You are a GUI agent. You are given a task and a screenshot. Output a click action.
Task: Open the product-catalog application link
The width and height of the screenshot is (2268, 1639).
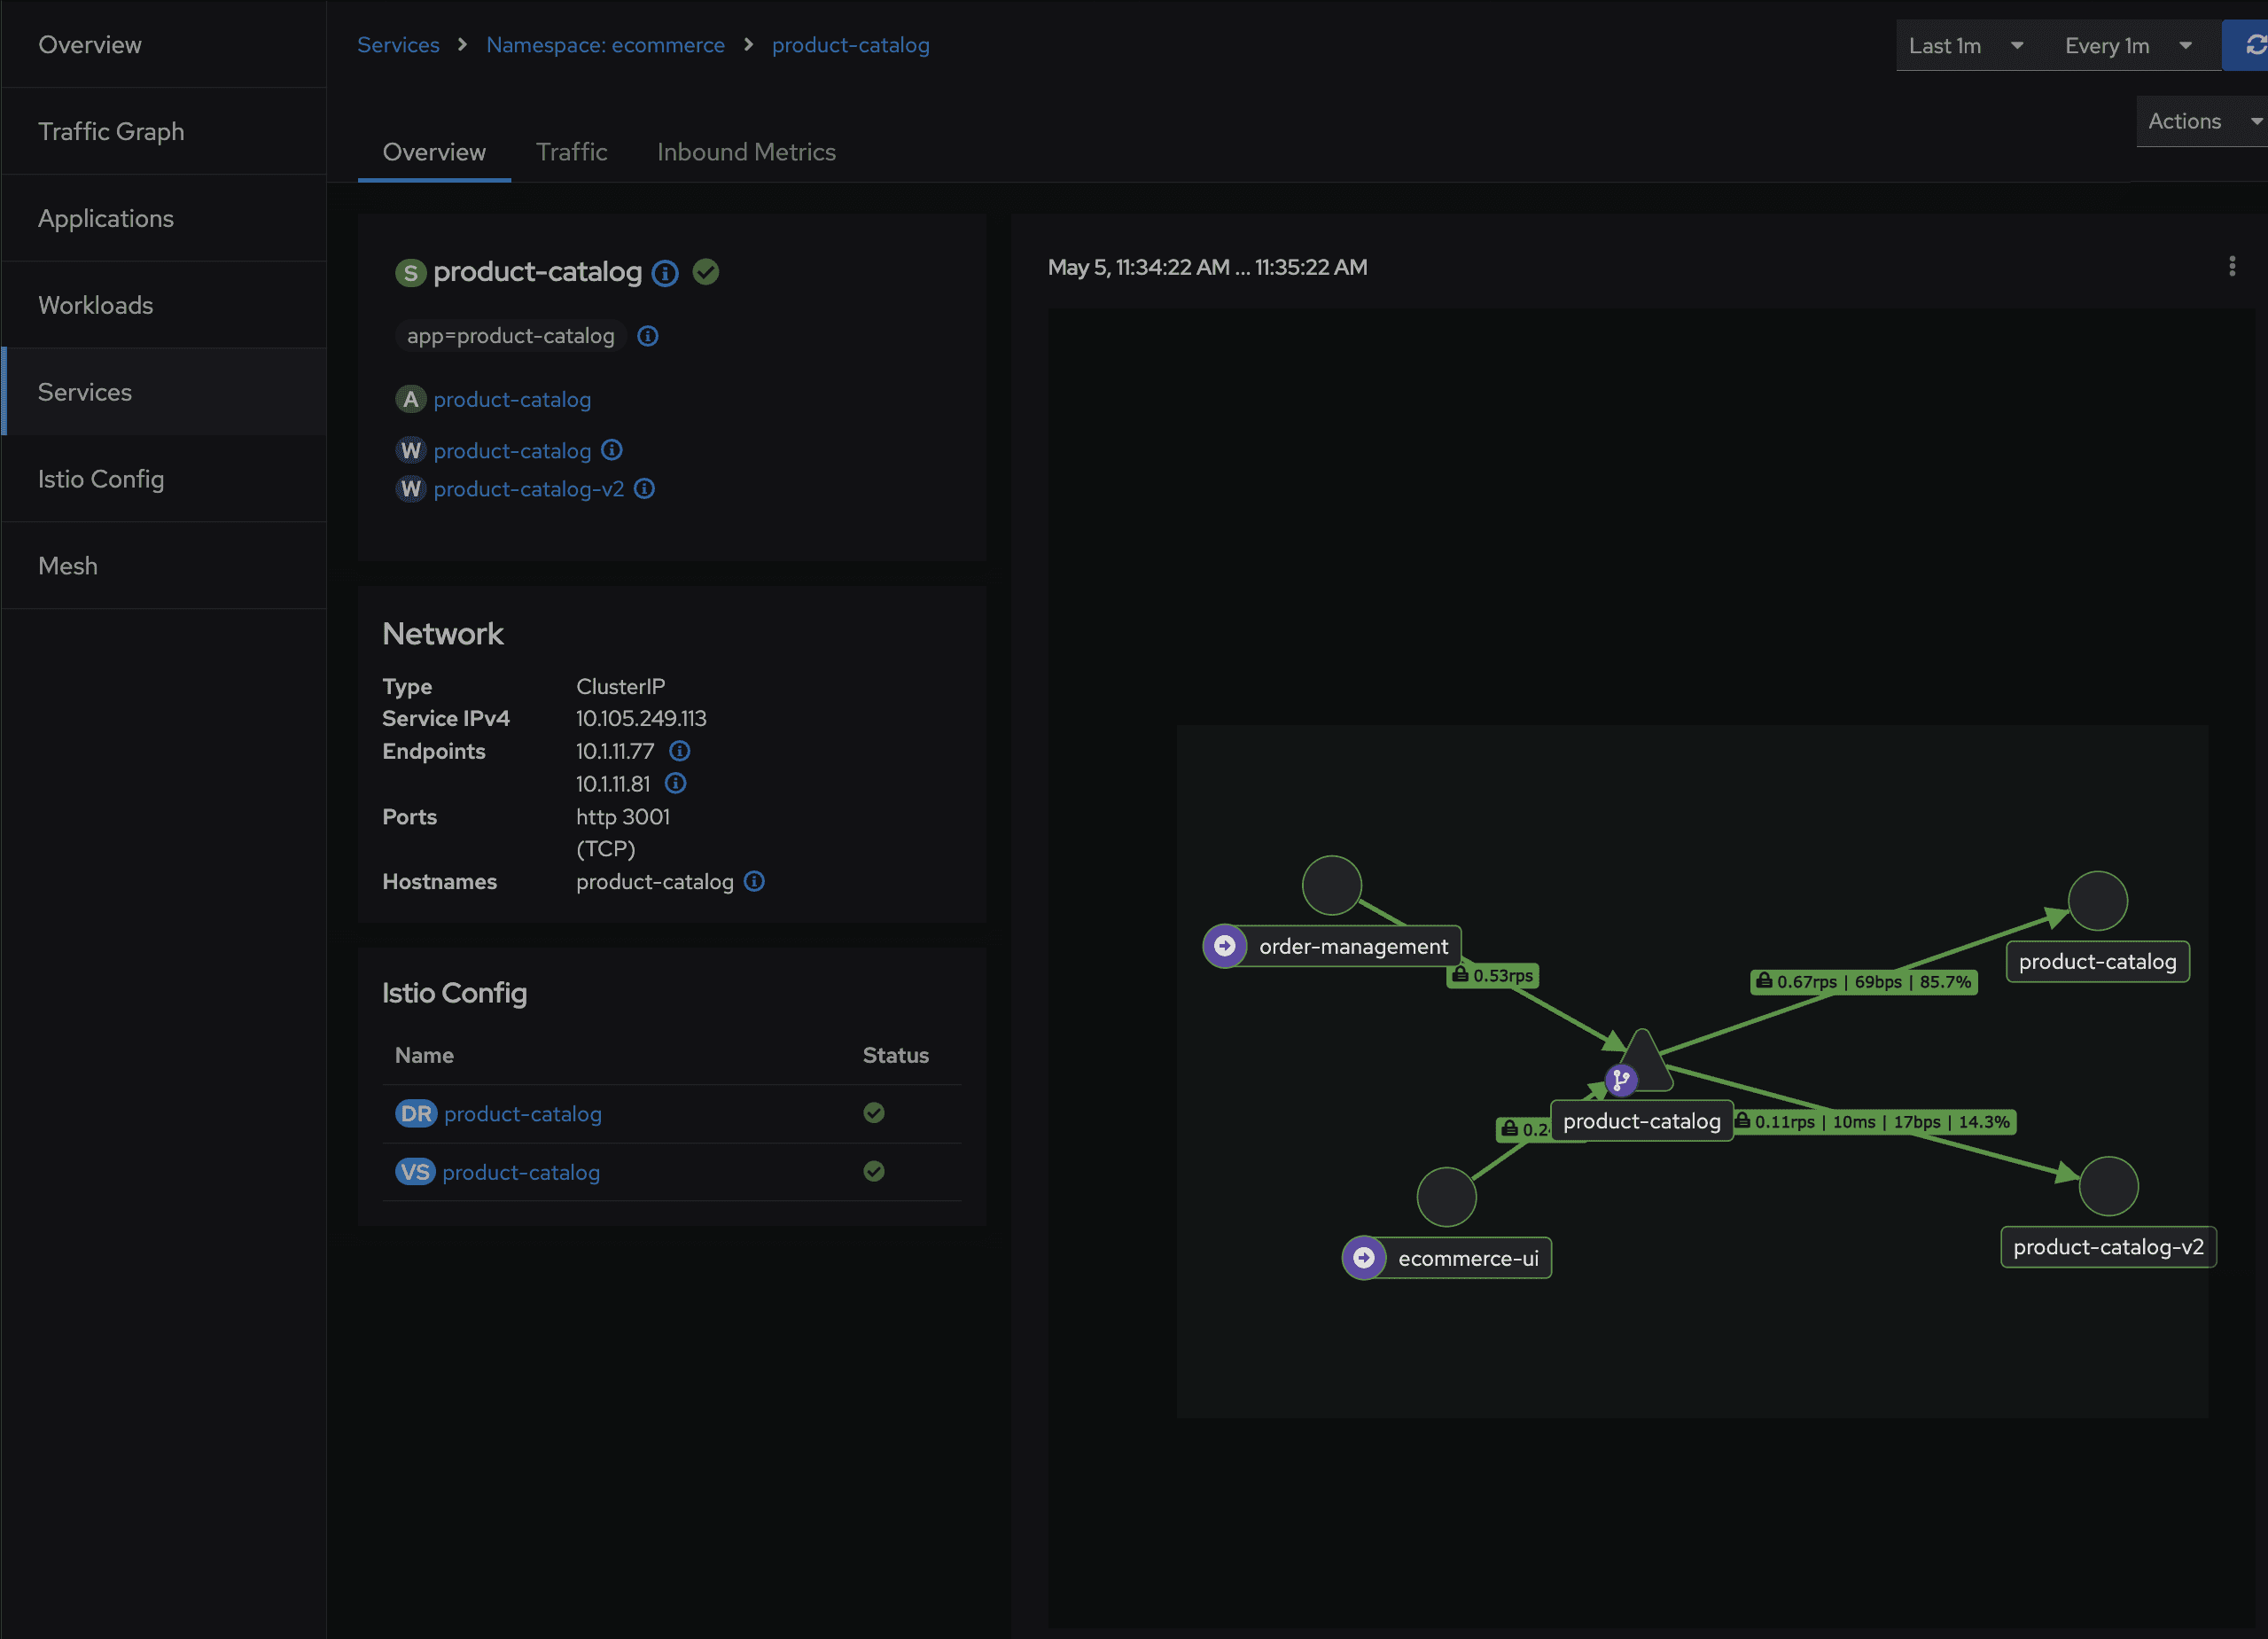[512, 400]
